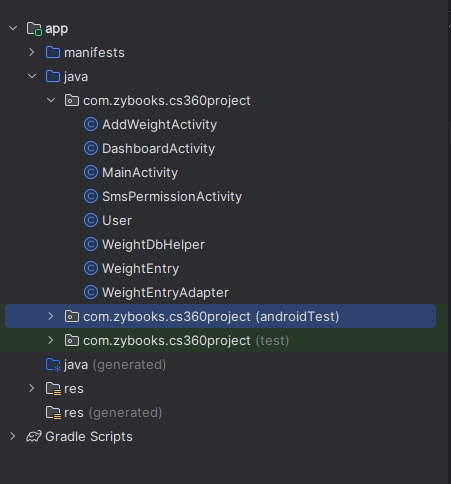451x484 pixels.
Task: Select res (generated) folder
Action: 113,413
